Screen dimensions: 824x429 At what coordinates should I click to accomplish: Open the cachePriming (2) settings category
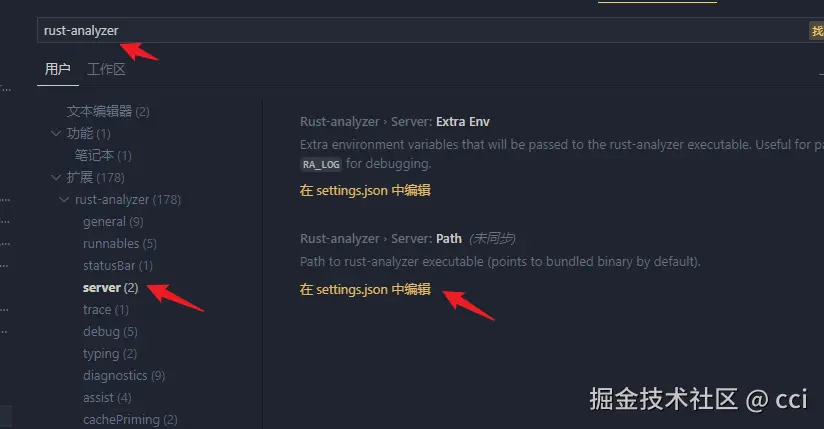pos(129,420)
